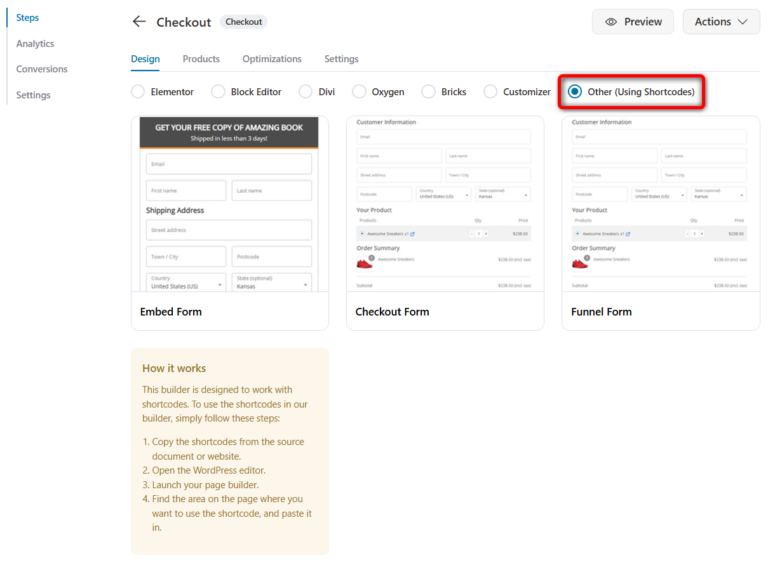Open the Preview button with eye icon
The height and width of the screenshot is (565, 768).
pos(633,22)
